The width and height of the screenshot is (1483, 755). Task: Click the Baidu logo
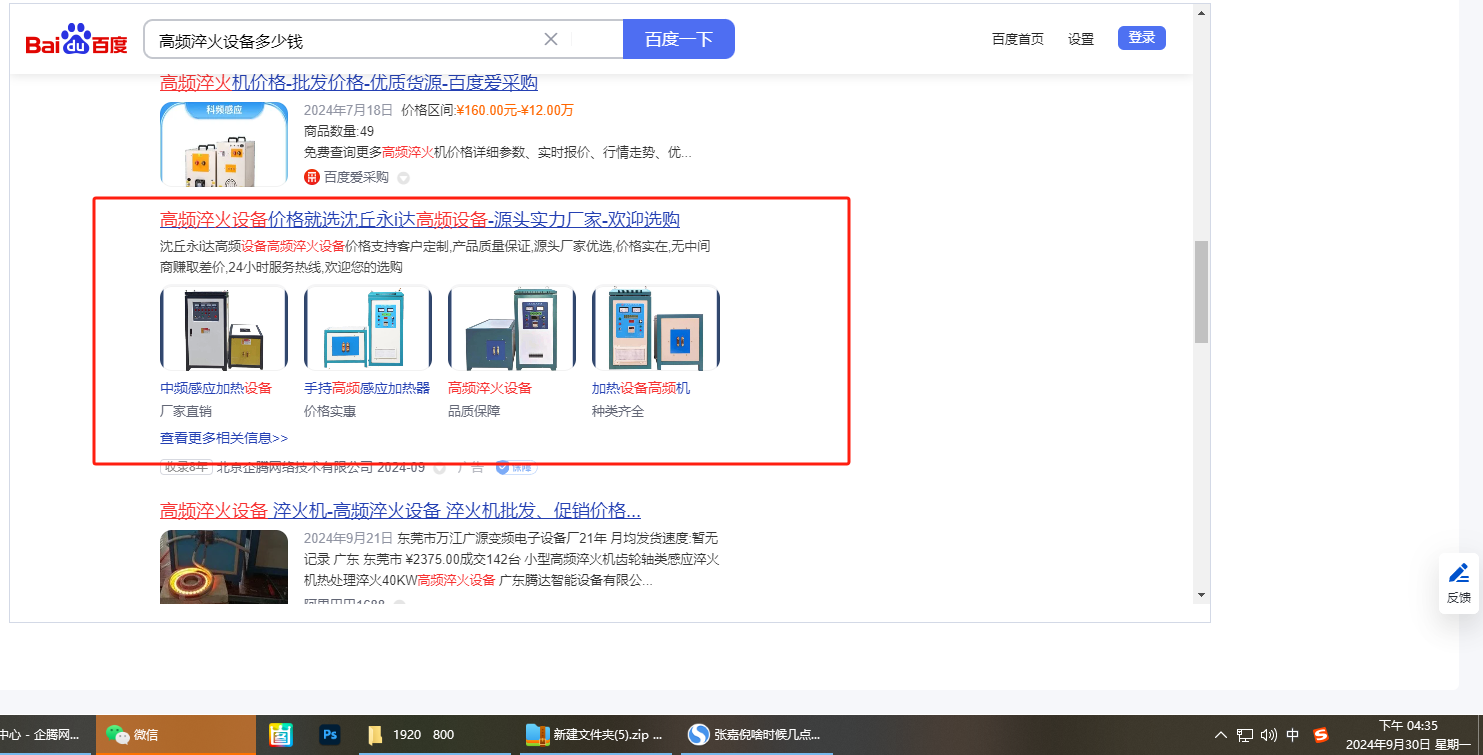coord(77,40)
